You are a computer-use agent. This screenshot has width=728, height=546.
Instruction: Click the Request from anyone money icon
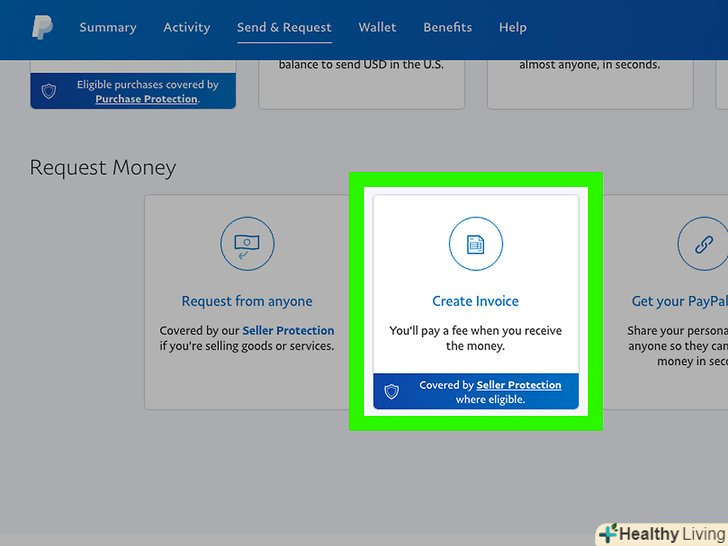(x=247, y=244)
